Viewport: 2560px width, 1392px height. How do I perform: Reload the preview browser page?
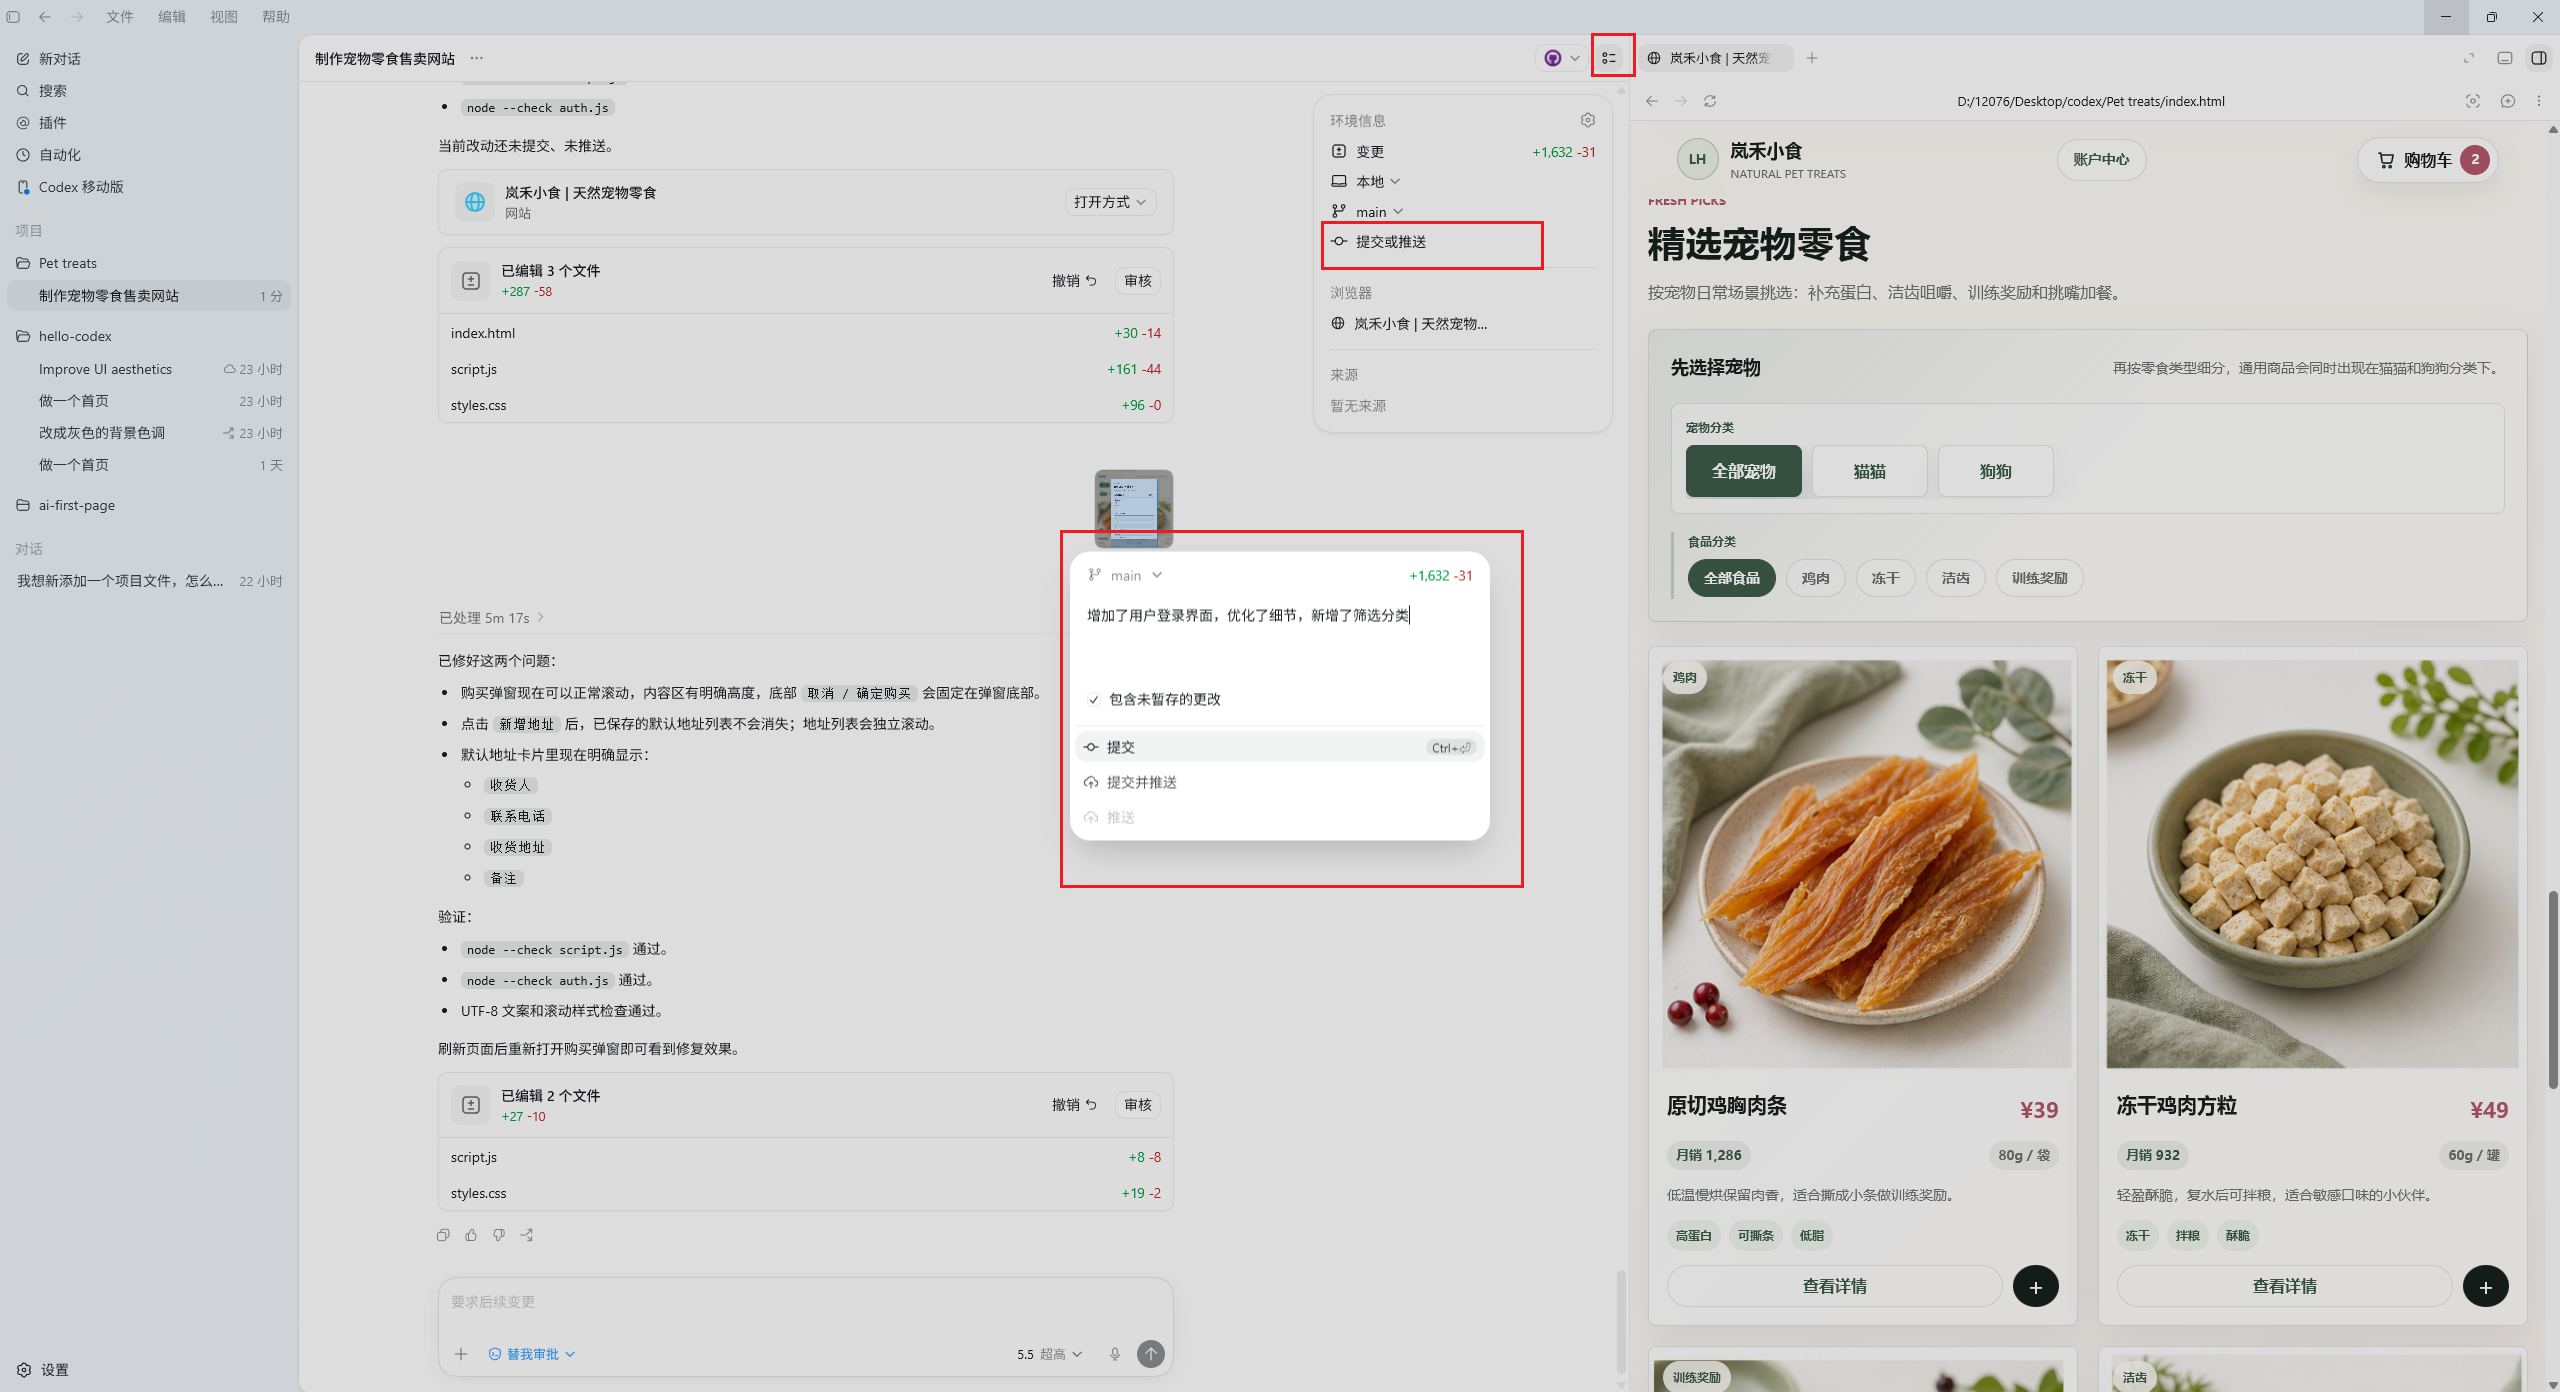click(1710, 101)
